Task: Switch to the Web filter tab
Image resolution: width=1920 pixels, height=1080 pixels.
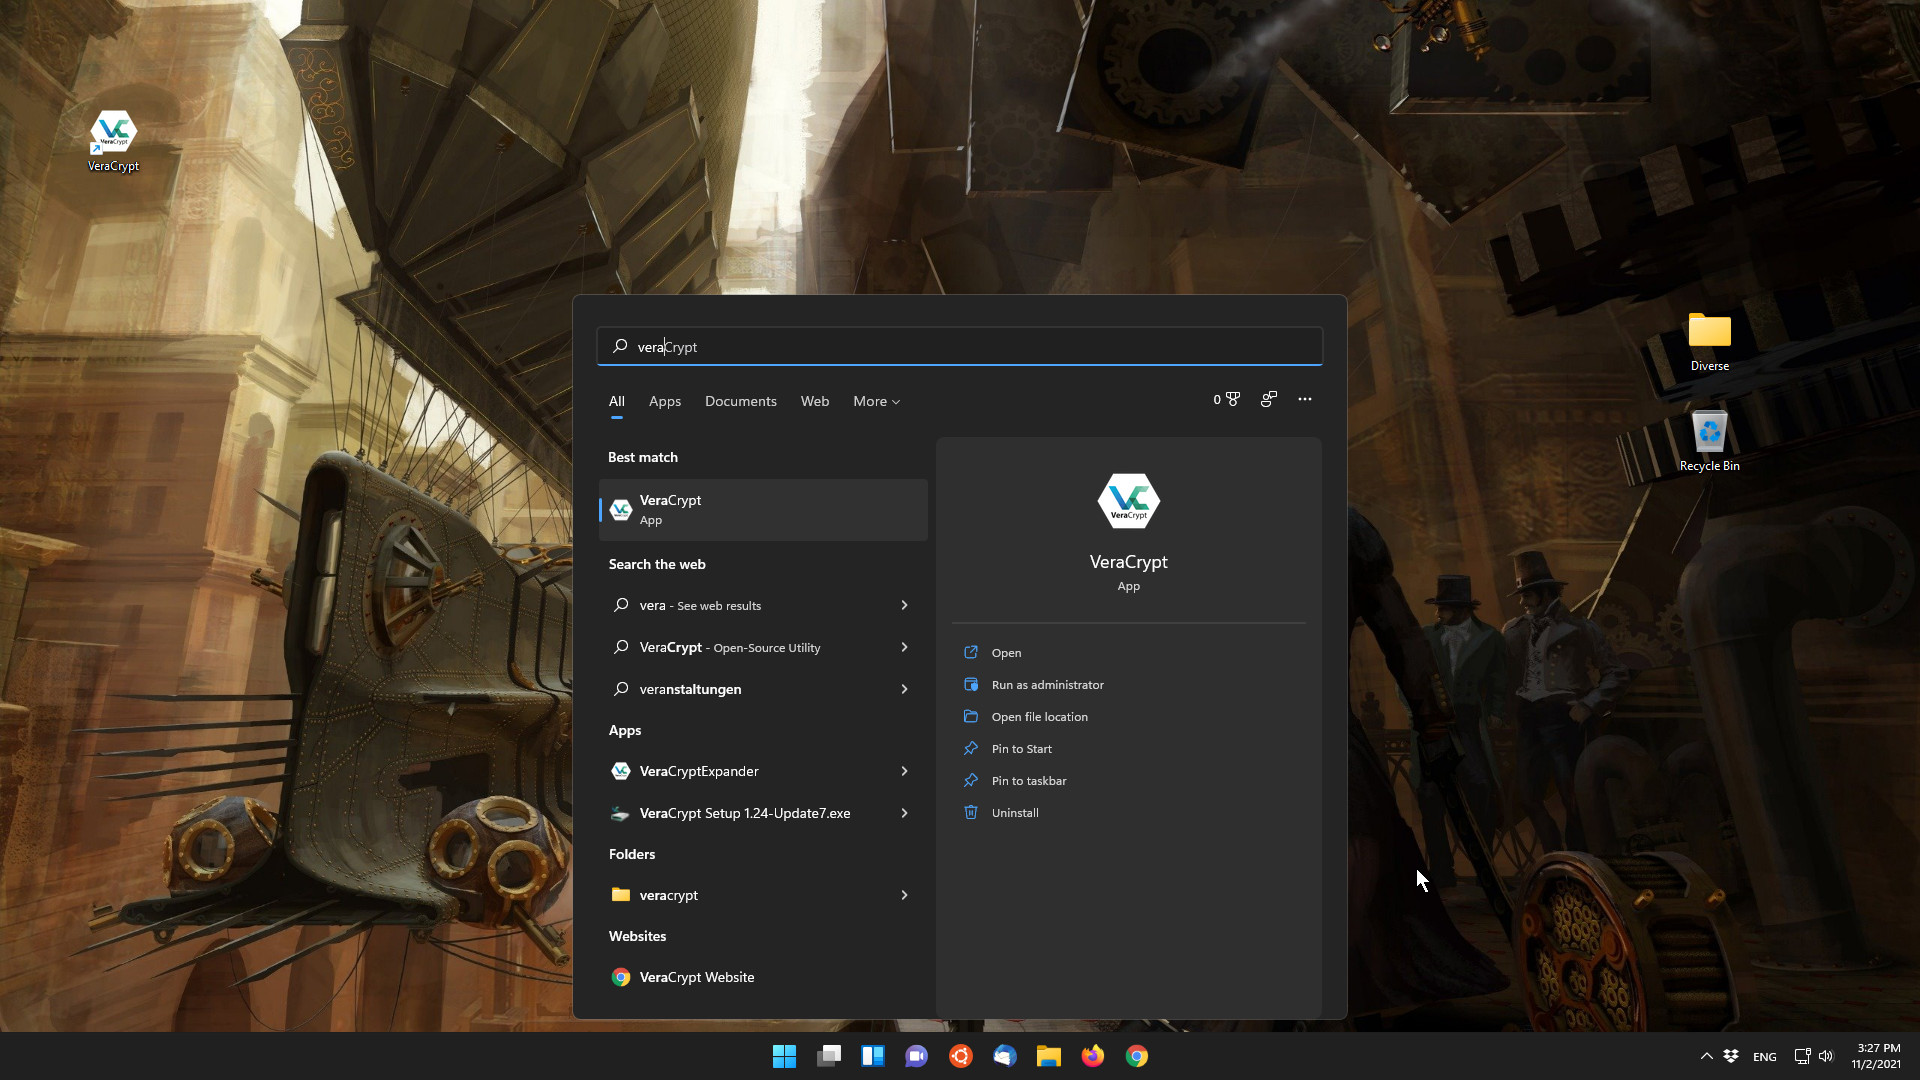Action: [x=815, y=401]
